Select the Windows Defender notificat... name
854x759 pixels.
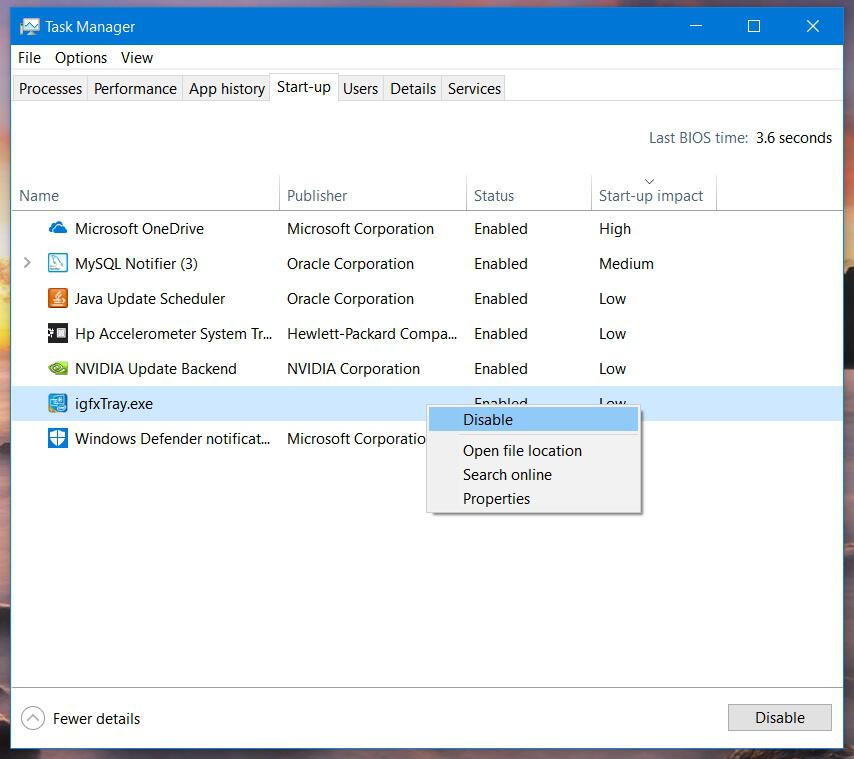[x=172, y=439]
